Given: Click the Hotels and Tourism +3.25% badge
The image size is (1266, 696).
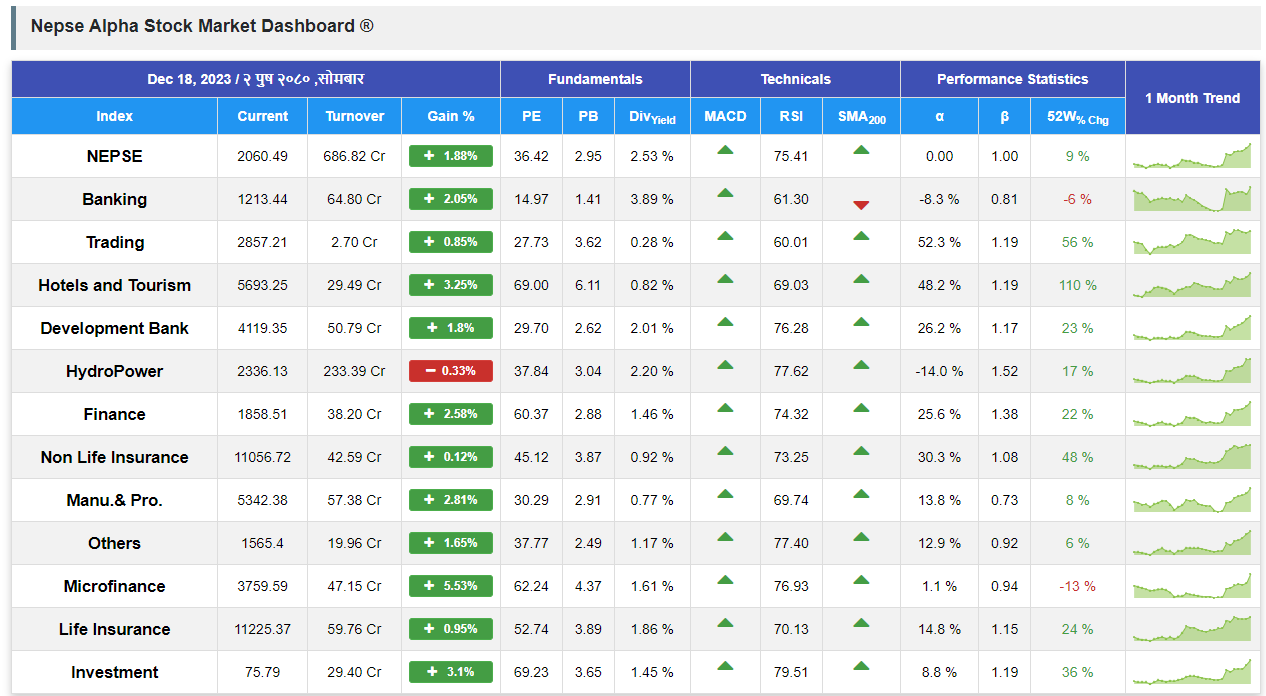Looking at the screenshot, I should pos(451,285).
